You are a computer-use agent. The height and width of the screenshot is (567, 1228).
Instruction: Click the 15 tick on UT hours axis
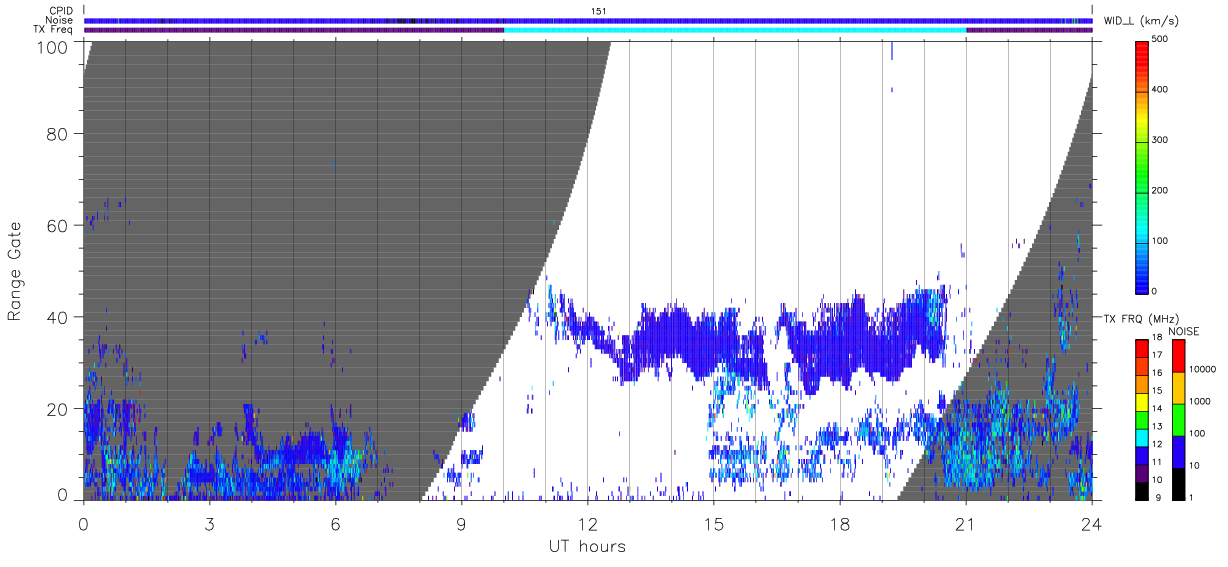pos(714,524)
